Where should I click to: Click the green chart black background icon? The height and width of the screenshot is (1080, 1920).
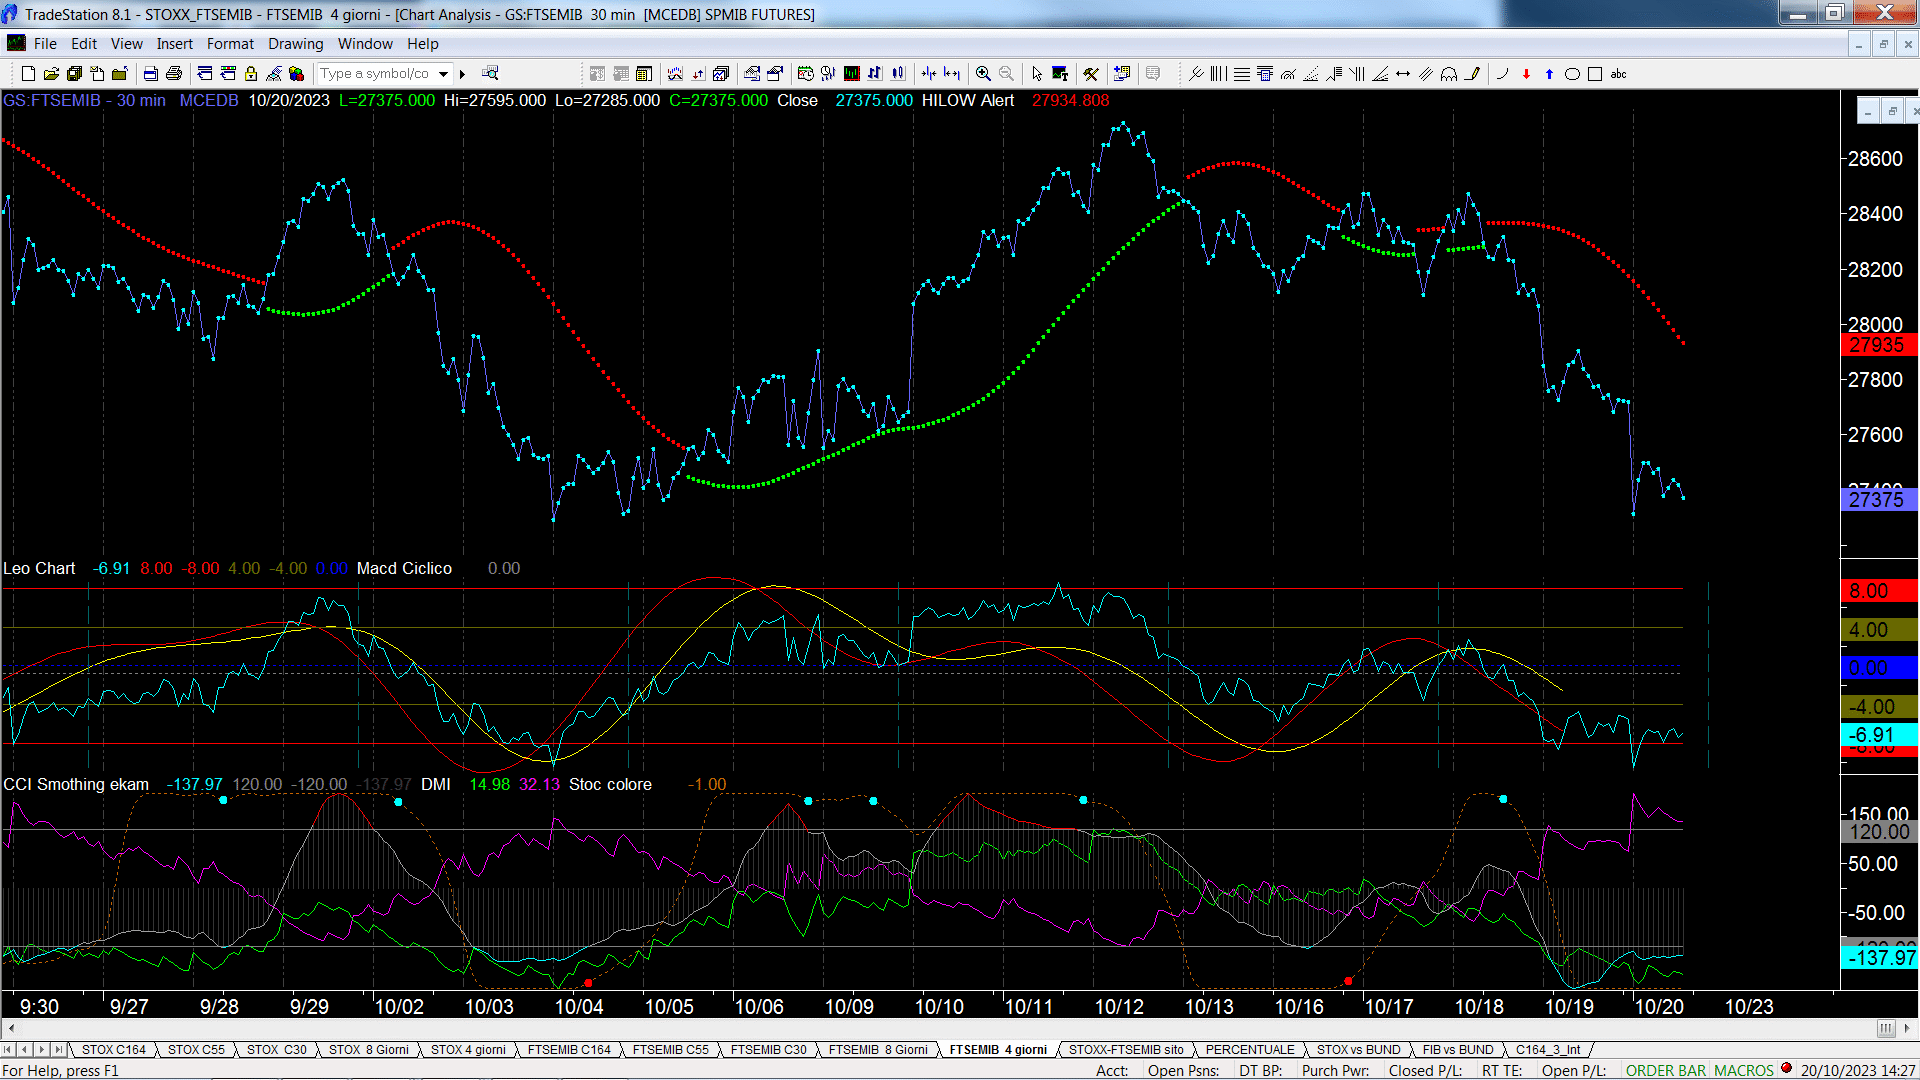coord(852,74)
